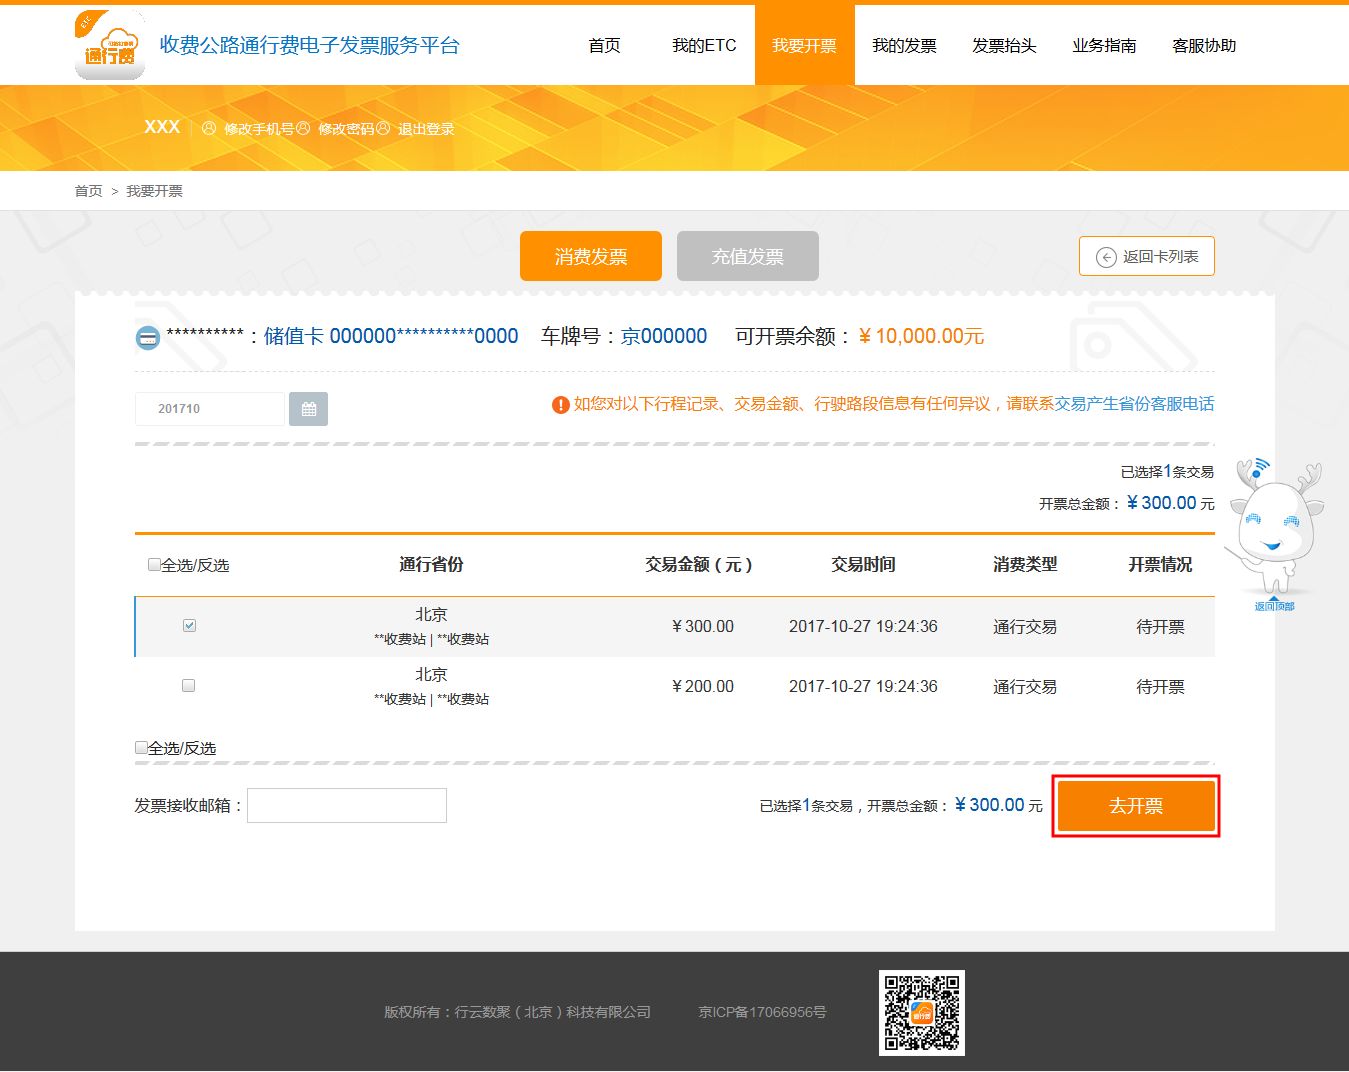Click the 修改密码 link
Screen dimensions: 1349x1072
(x=346, y=129)
